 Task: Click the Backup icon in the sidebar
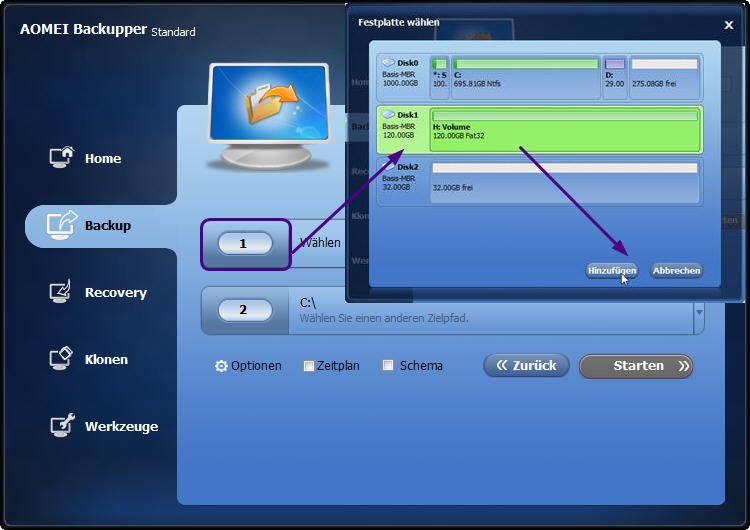tap(62, 225)
